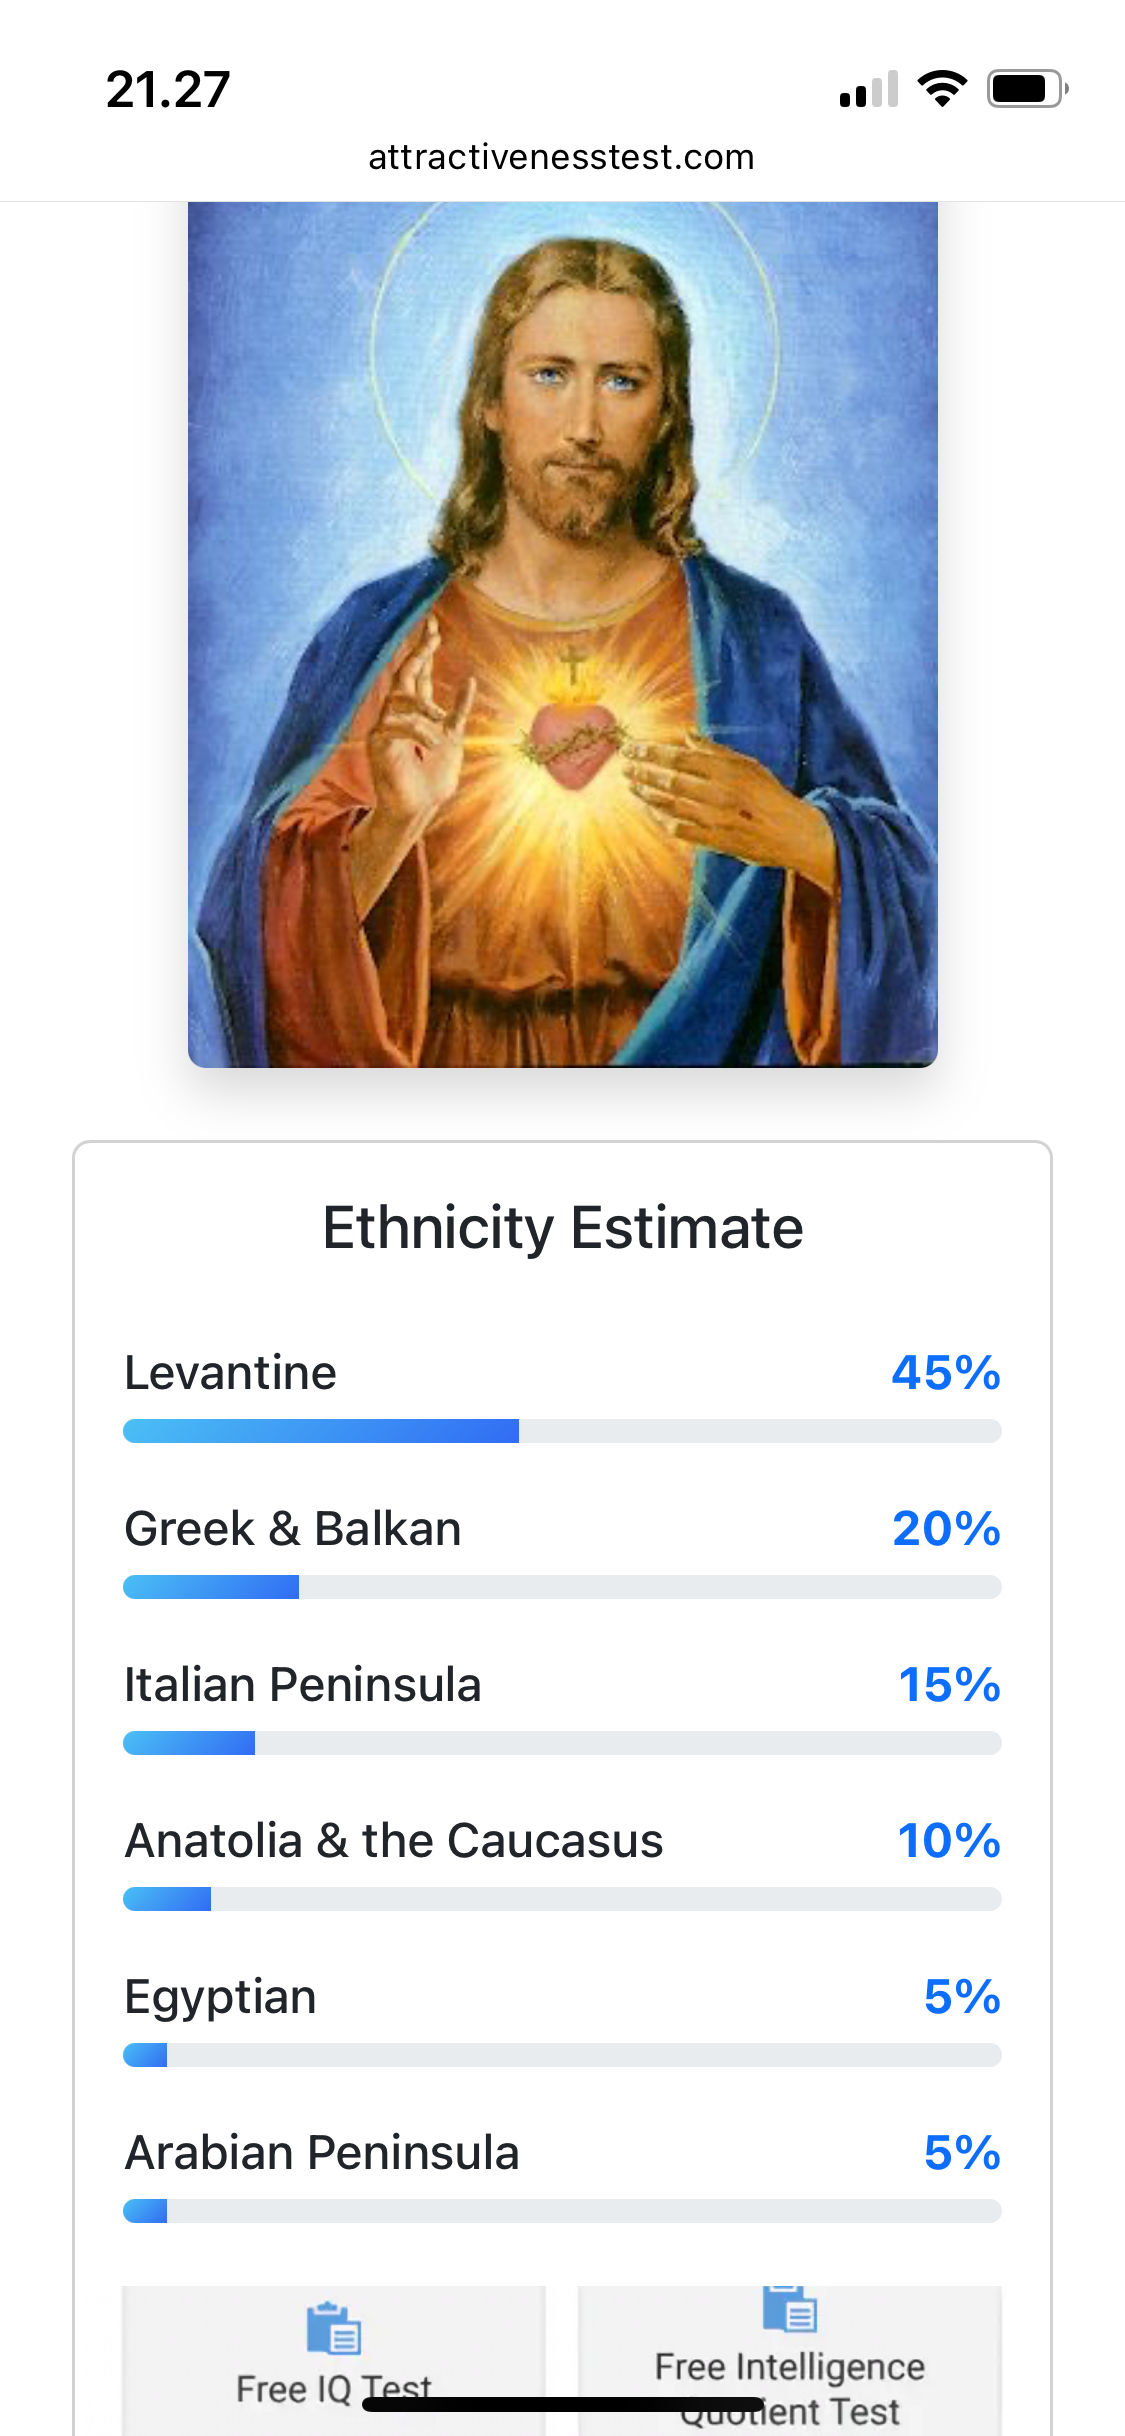This screenshot has width=1125, height=2436.
Task: Tap the Ethnicity Estimate heading
Action: tap(562, 1228)
